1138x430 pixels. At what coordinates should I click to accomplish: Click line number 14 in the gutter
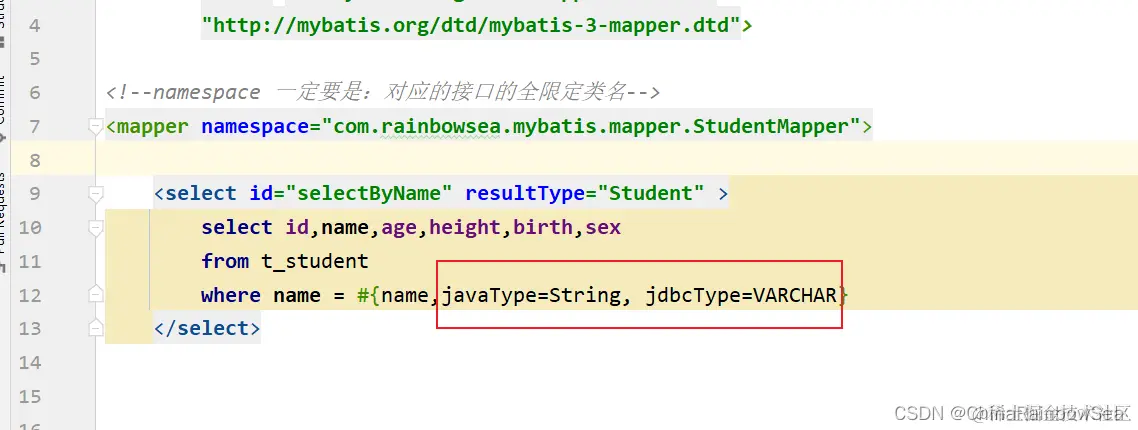[30, 362]
